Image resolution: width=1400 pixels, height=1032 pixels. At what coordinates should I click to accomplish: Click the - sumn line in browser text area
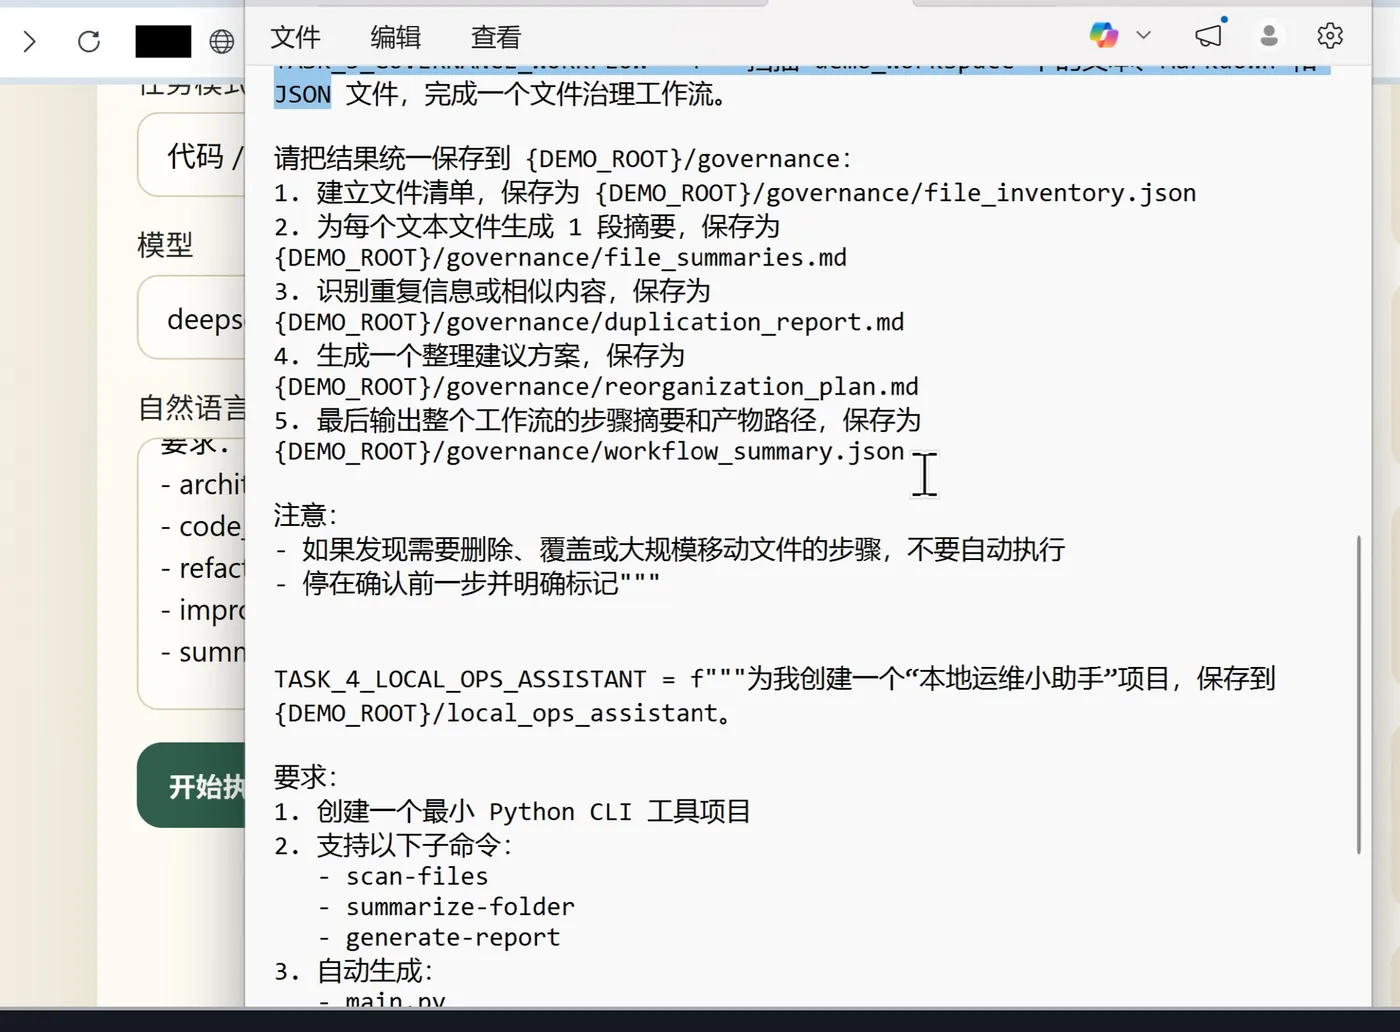click(x=202, y=652)
